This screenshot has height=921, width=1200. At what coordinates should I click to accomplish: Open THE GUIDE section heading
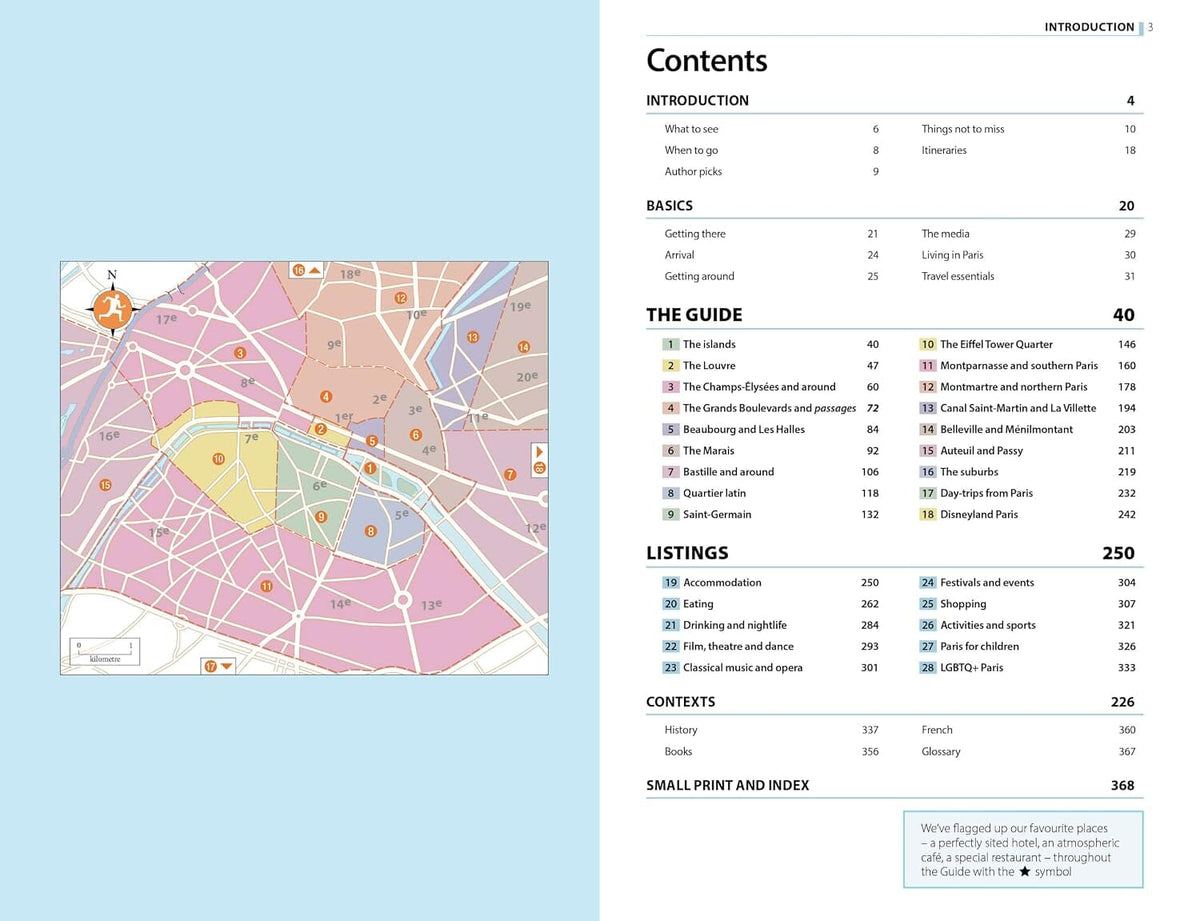tap(694, 315)
